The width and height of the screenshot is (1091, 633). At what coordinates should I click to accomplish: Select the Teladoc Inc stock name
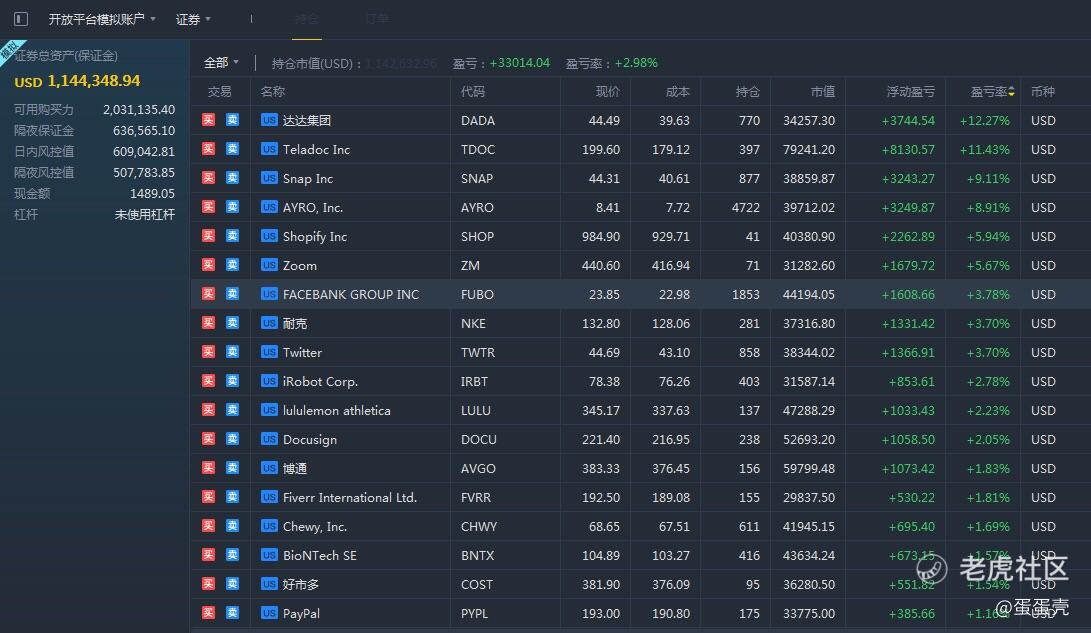(317, 150)
